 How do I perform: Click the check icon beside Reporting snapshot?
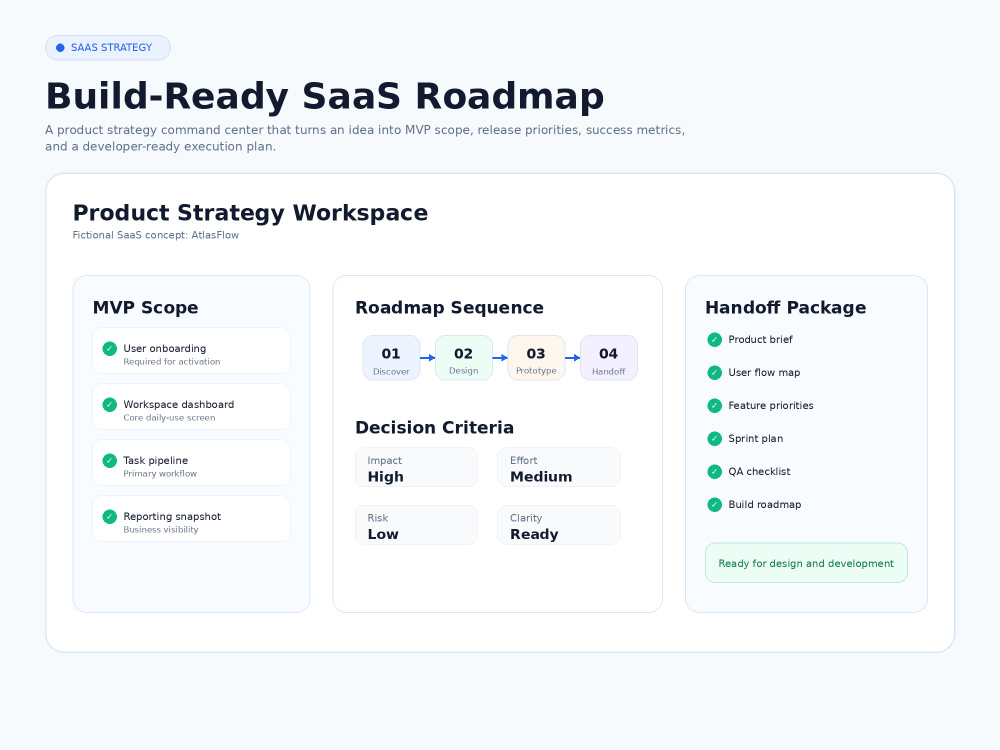click(110, 517)
